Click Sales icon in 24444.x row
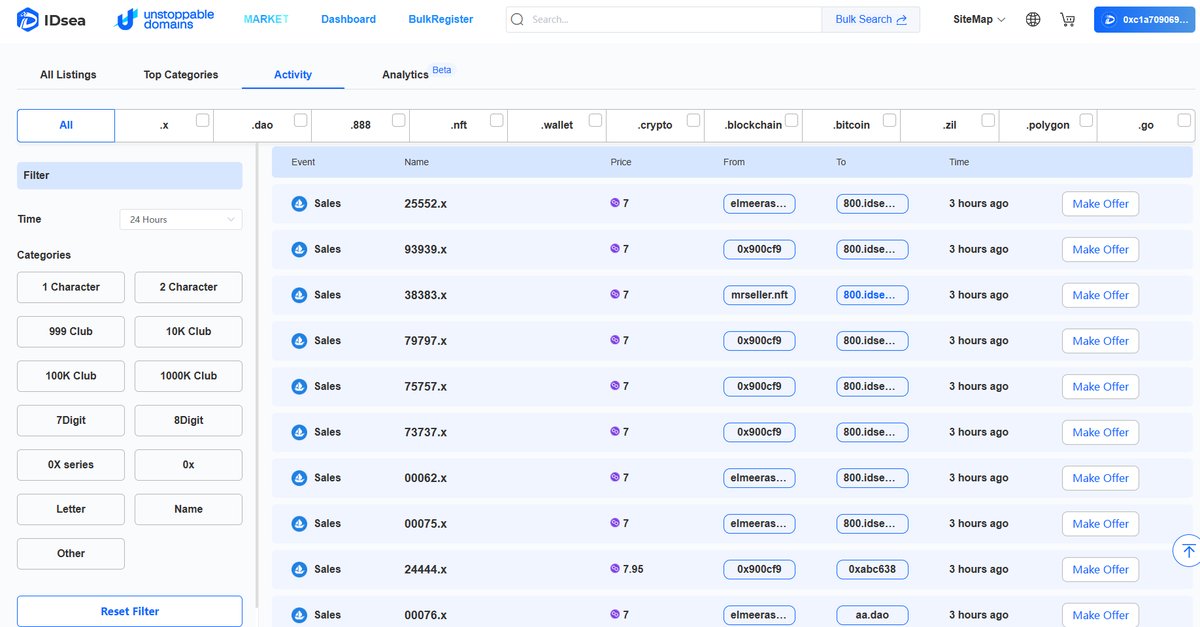 click(x=299, y=569)
